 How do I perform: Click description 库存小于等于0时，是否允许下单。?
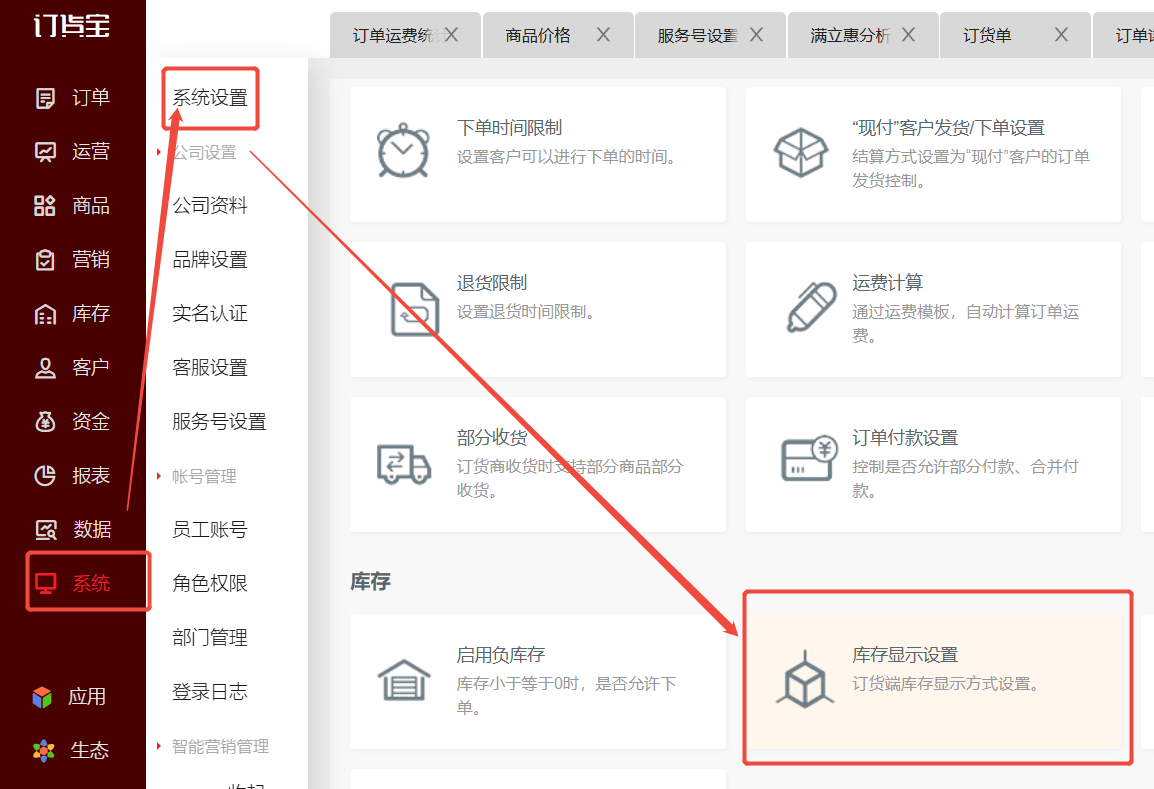point(567,696)
